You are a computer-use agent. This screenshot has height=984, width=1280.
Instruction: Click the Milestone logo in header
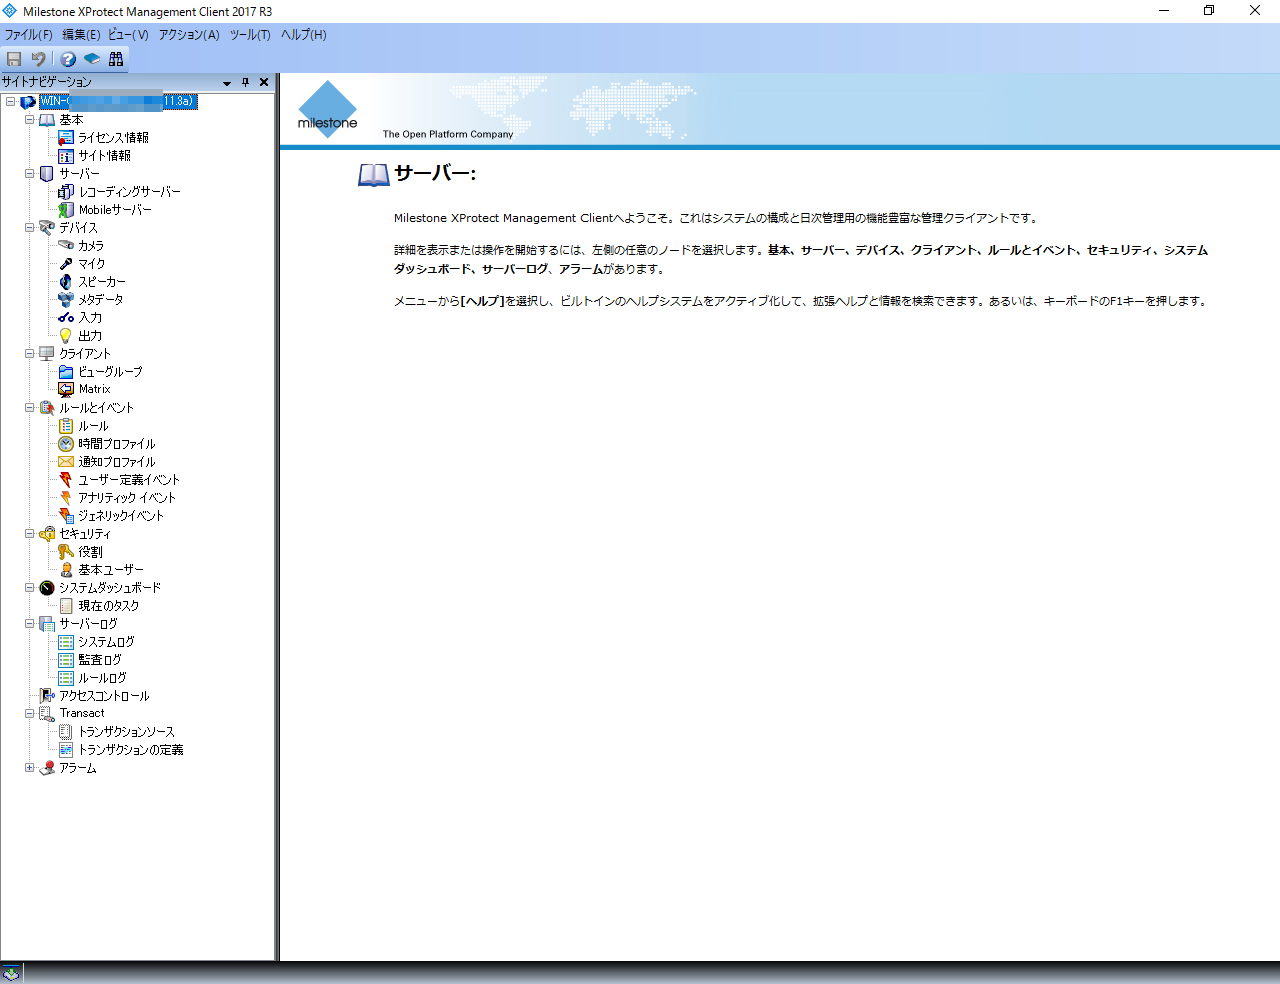[x=327, y=110]
